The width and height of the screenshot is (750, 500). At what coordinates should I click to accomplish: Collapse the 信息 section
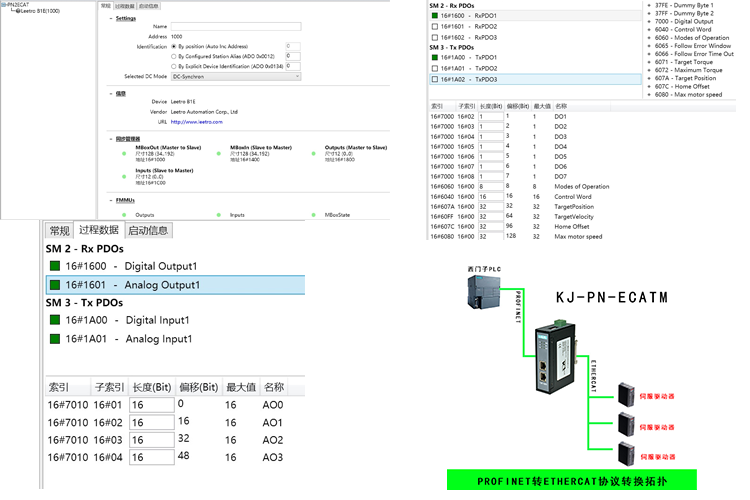[x=111, y=94]
